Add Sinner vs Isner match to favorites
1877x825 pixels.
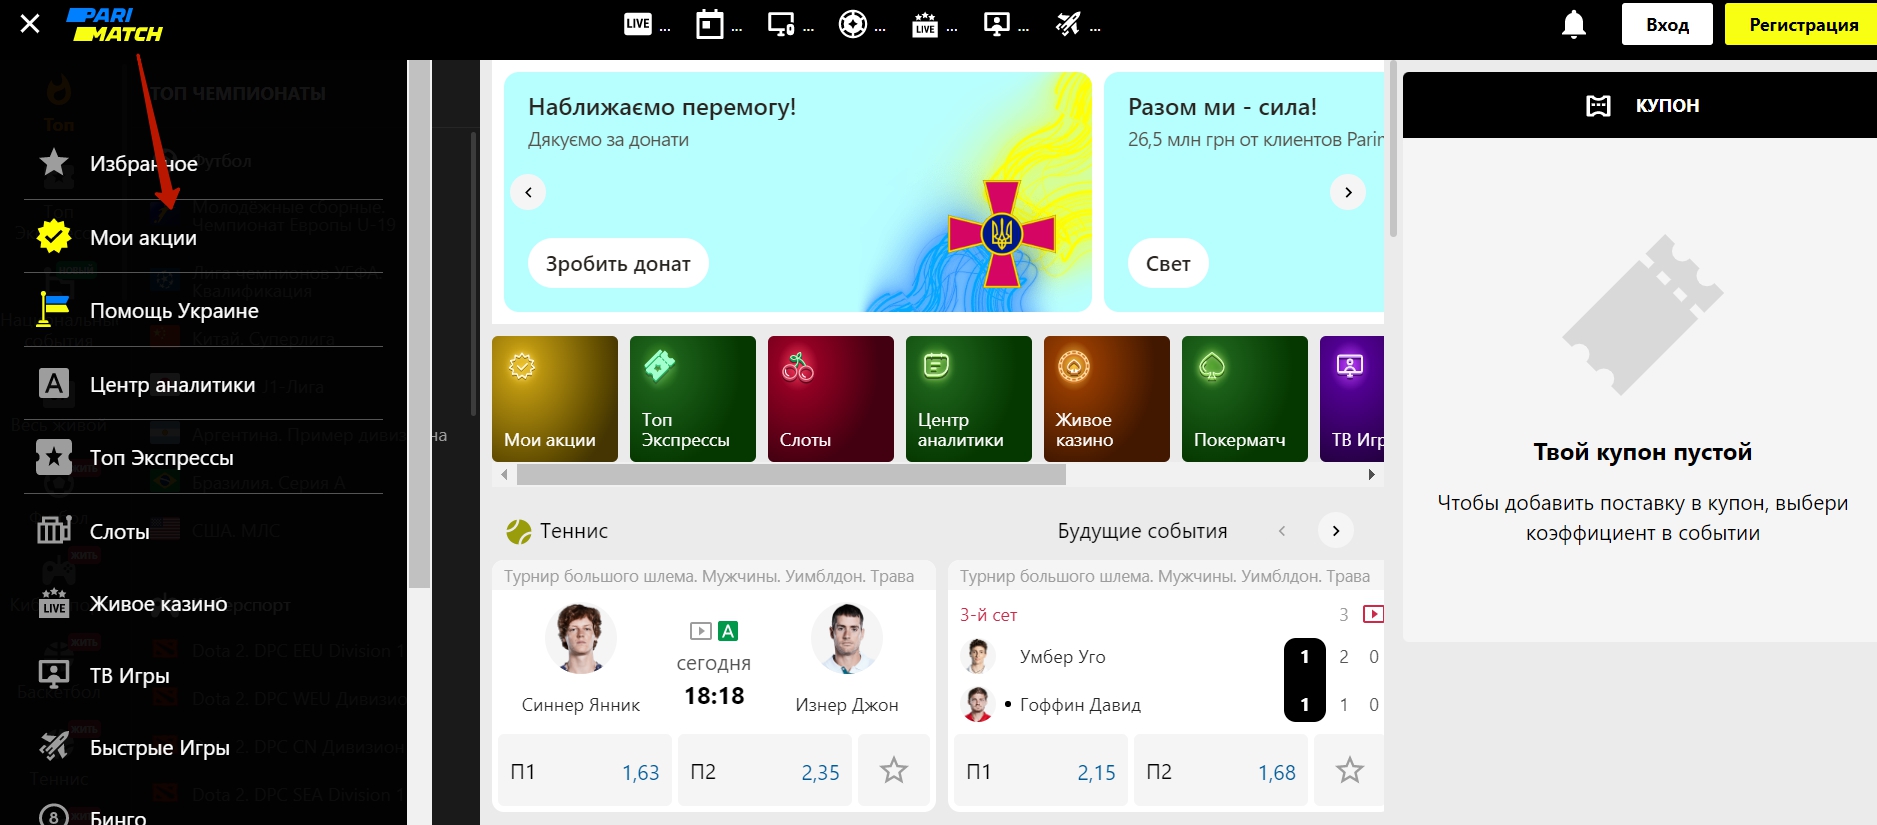pos(893,770)
